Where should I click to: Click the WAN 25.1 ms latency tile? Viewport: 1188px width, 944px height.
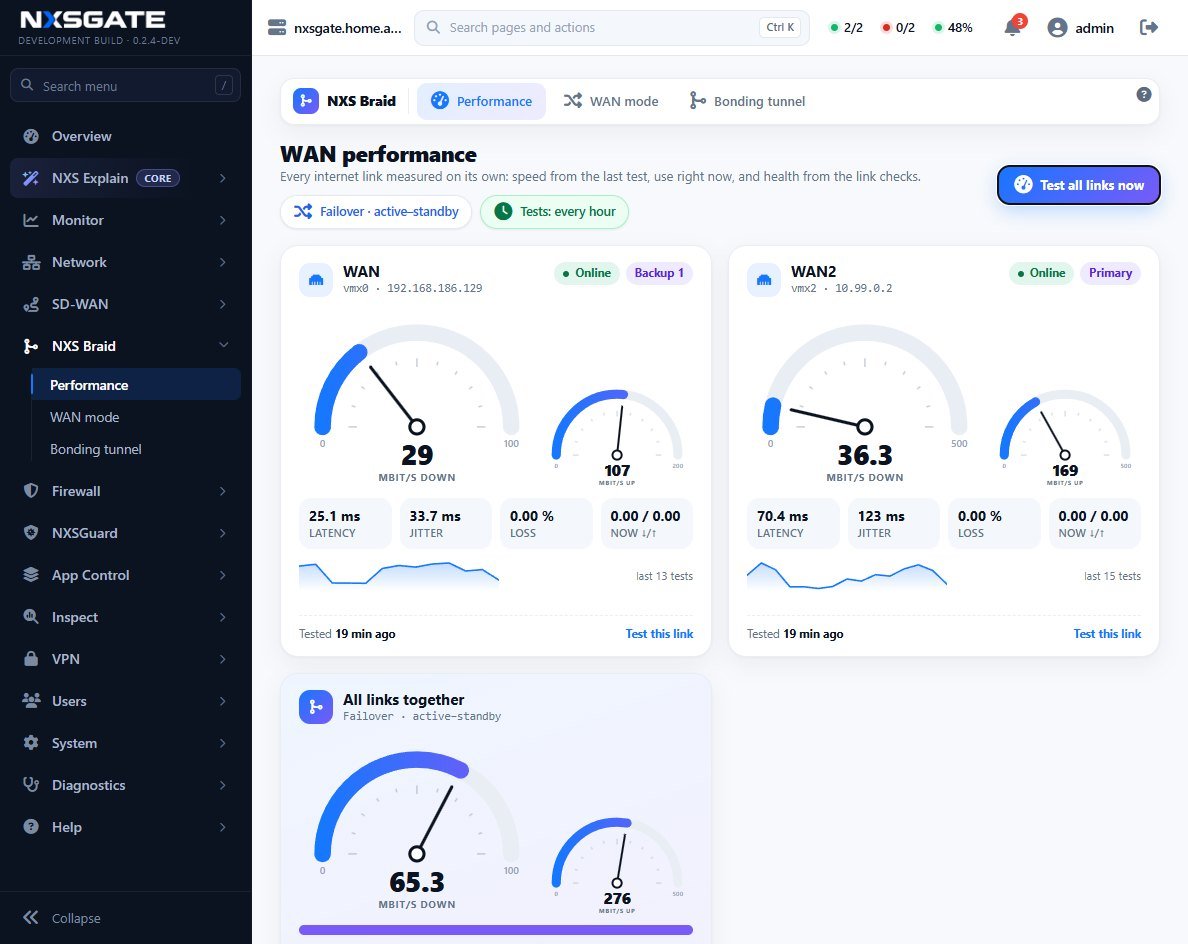point(345,524)
